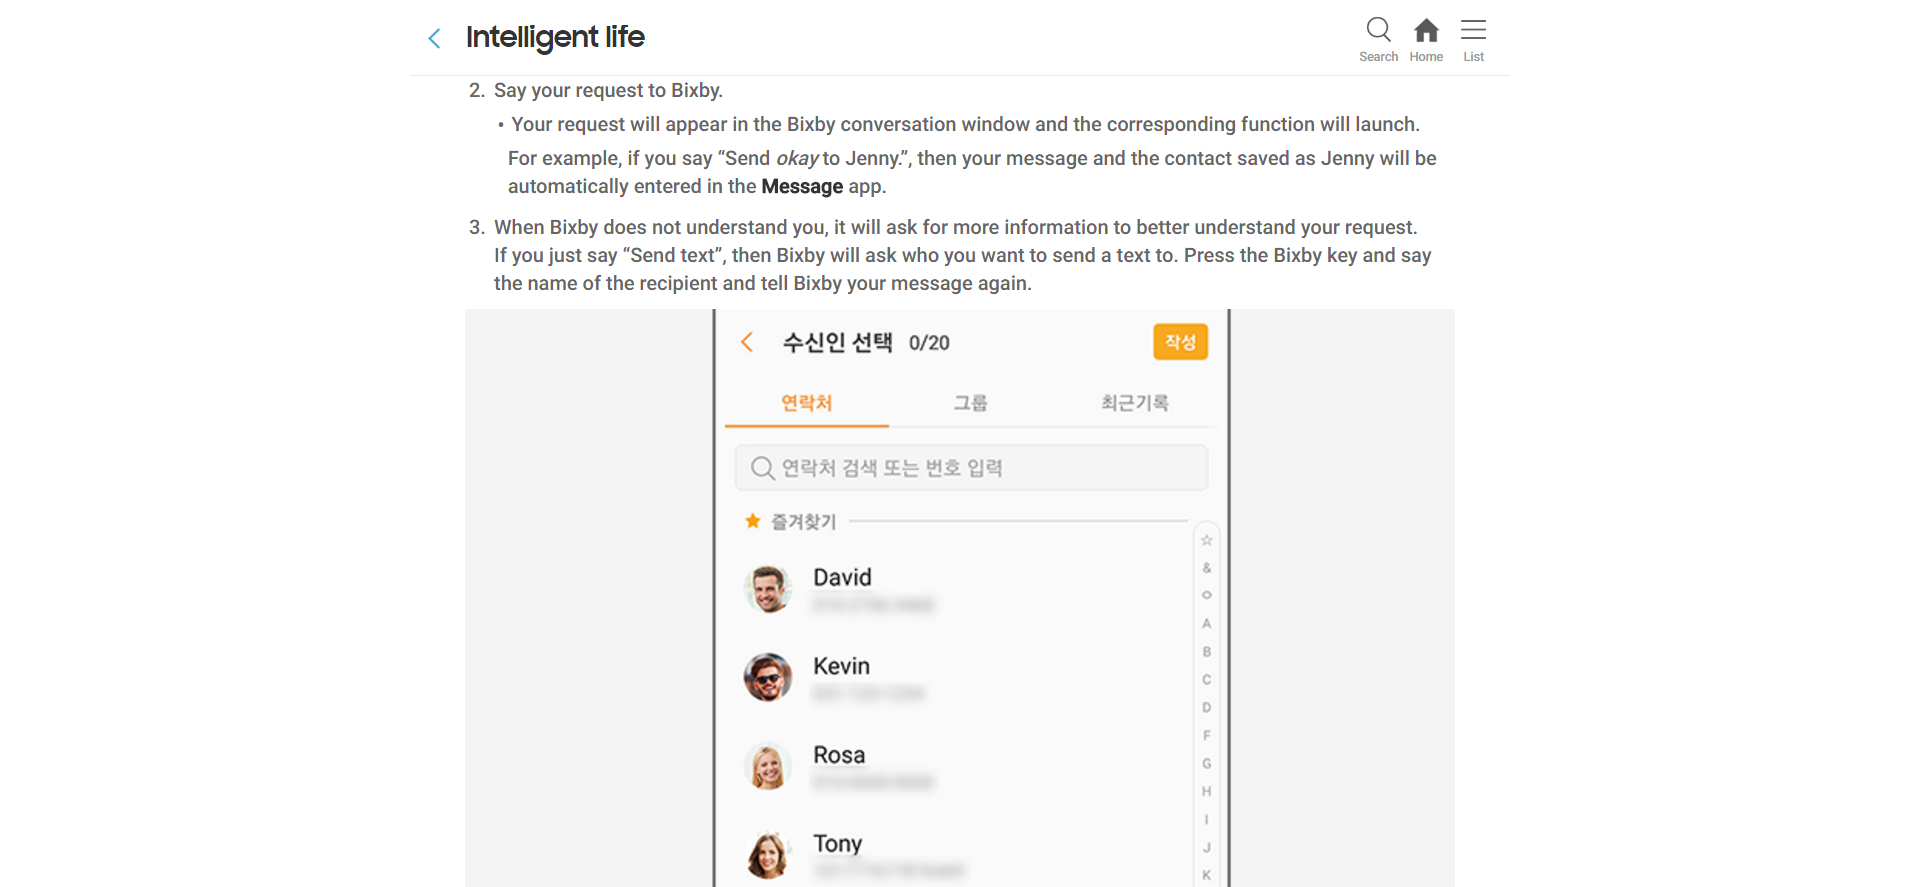Jump to letter A in index bar

(1207, 623)
